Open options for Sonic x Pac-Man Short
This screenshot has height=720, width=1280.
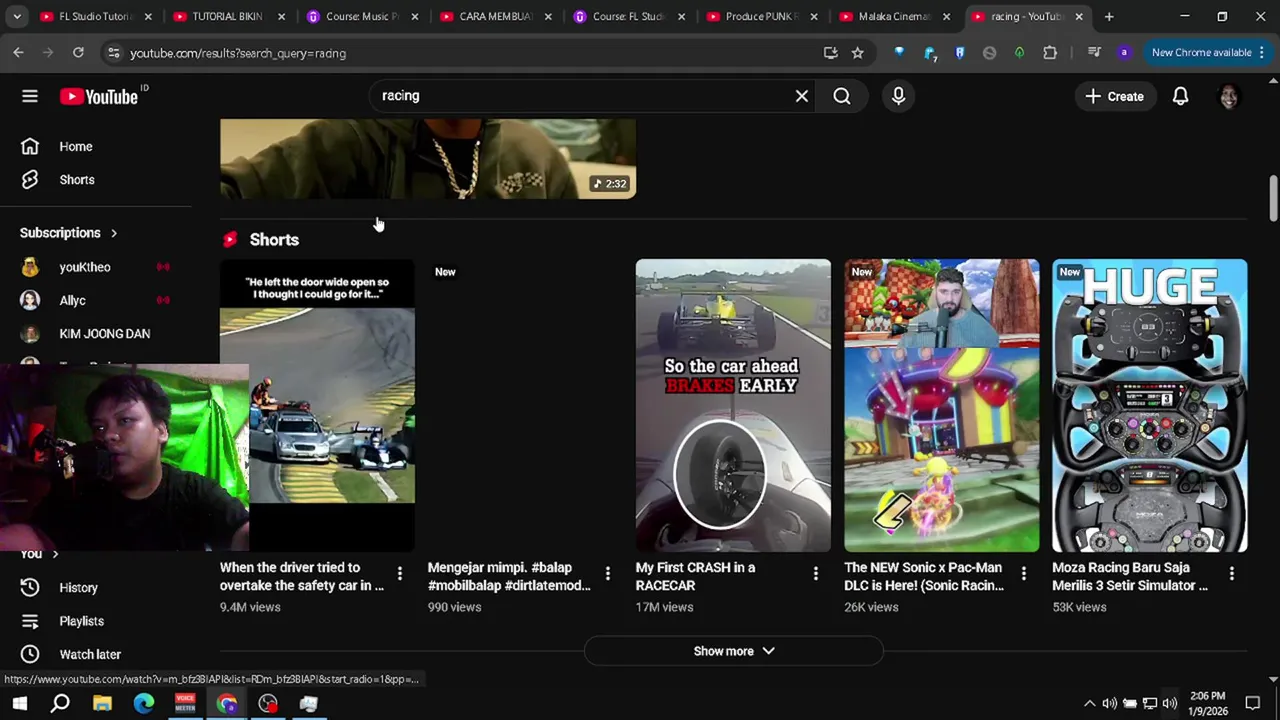[x=1023, y=573]
